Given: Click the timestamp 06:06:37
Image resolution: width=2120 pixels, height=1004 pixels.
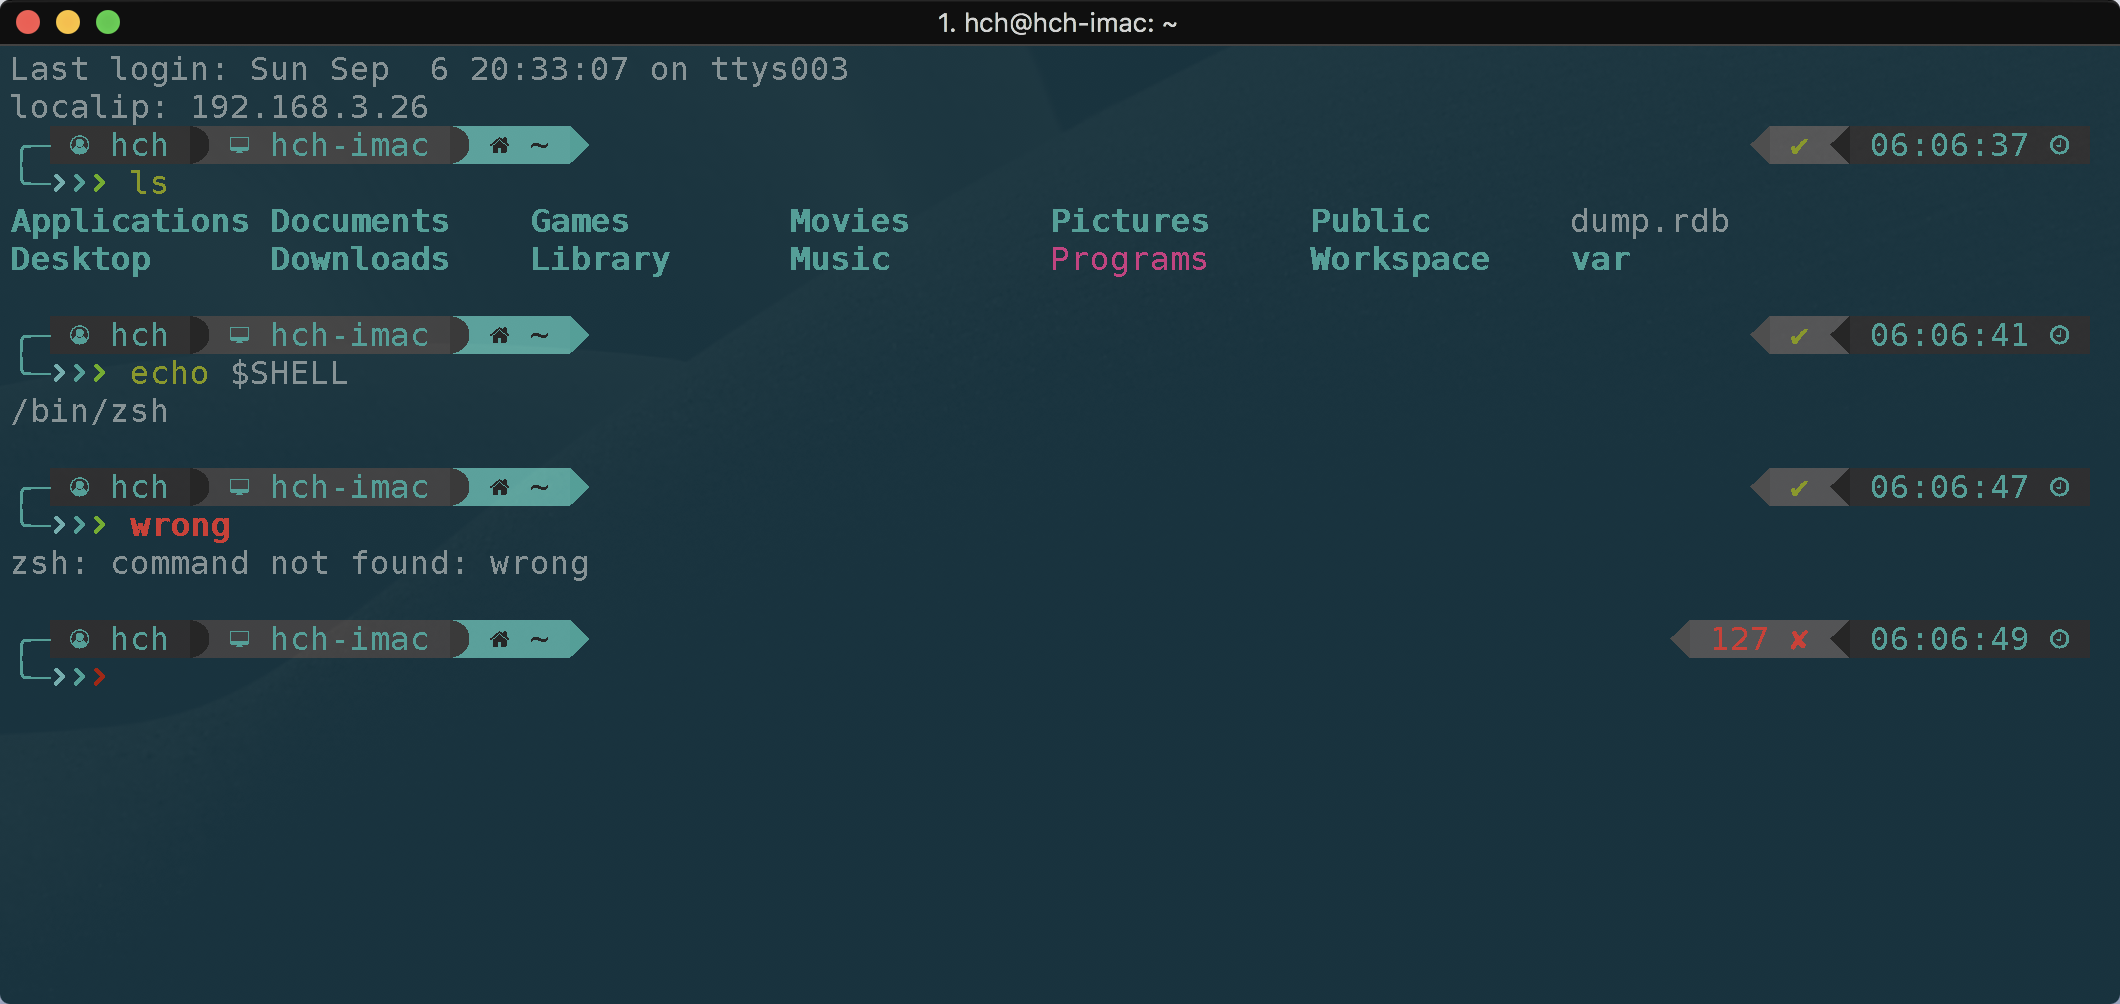Looking at the screenshot, I should (1949, 145).
